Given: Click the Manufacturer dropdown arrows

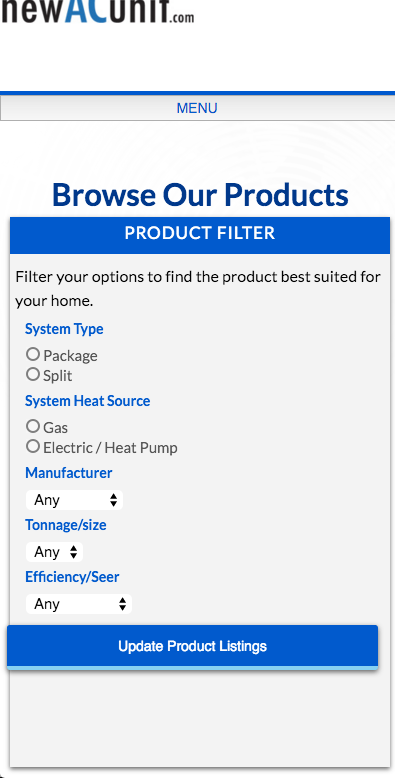Looking at the screenshot, I should [114, 500].
